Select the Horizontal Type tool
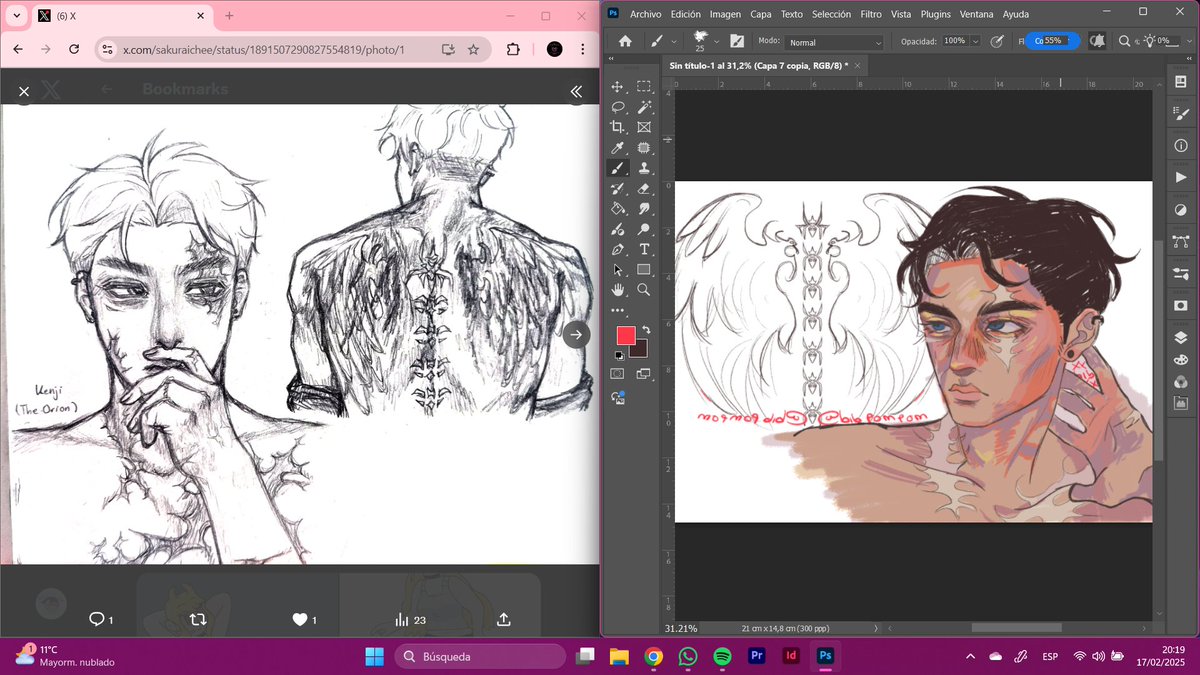The image size is (1200, 675). point(644,249)
